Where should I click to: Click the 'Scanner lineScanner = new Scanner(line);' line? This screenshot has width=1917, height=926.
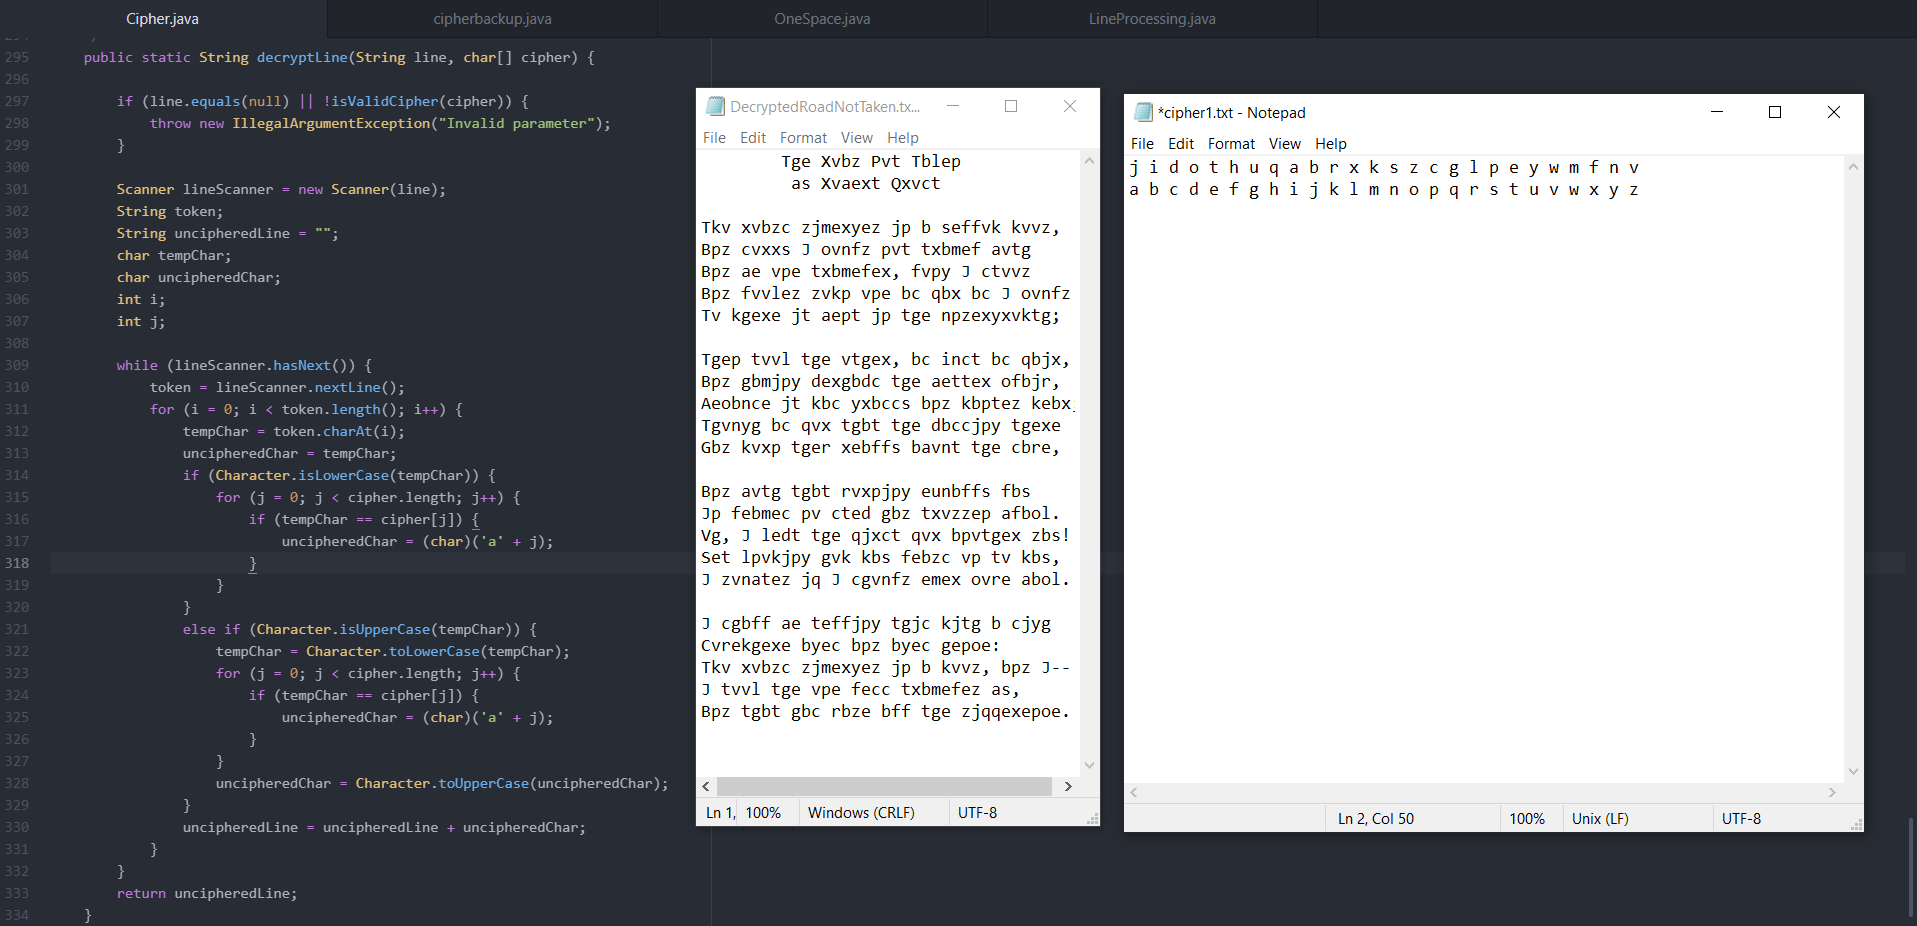(x=281, y=190)
